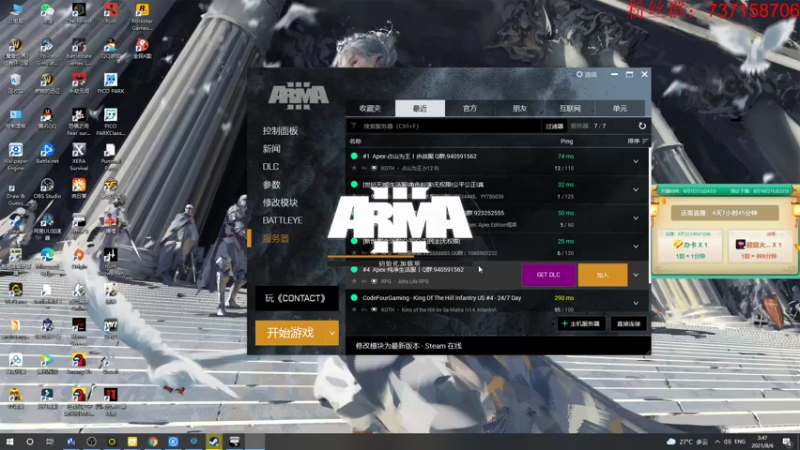Click the orange 加入 join button
Image resolution: width=800 pixels, height=450 pixels.
point(603,275)
